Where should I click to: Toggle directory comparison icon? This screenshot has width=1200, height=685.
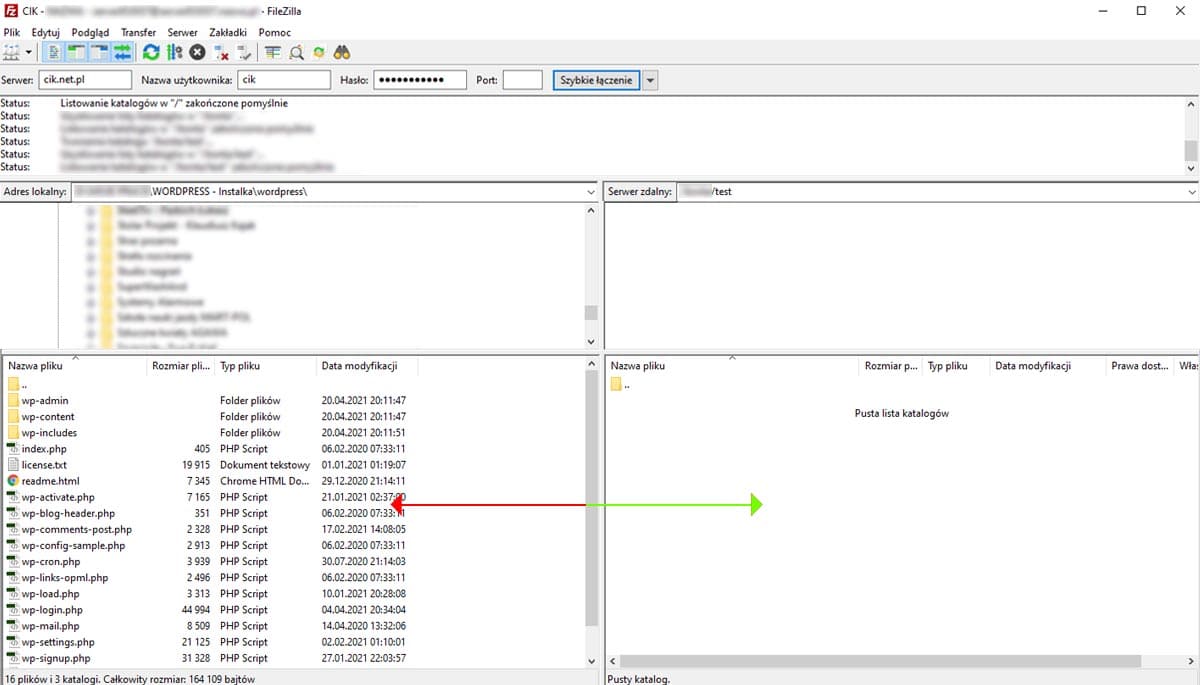[296, 52]
